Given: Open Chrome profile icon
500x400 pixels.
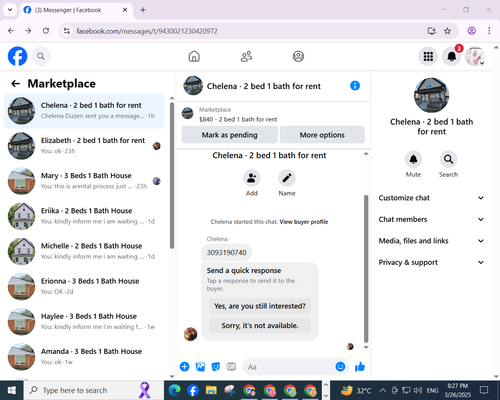Looking at the screenshot, I should 471,31.
